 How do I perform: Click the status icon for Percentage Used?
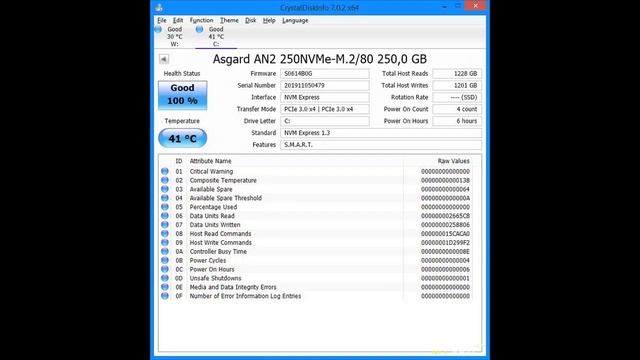coord(165,207)
